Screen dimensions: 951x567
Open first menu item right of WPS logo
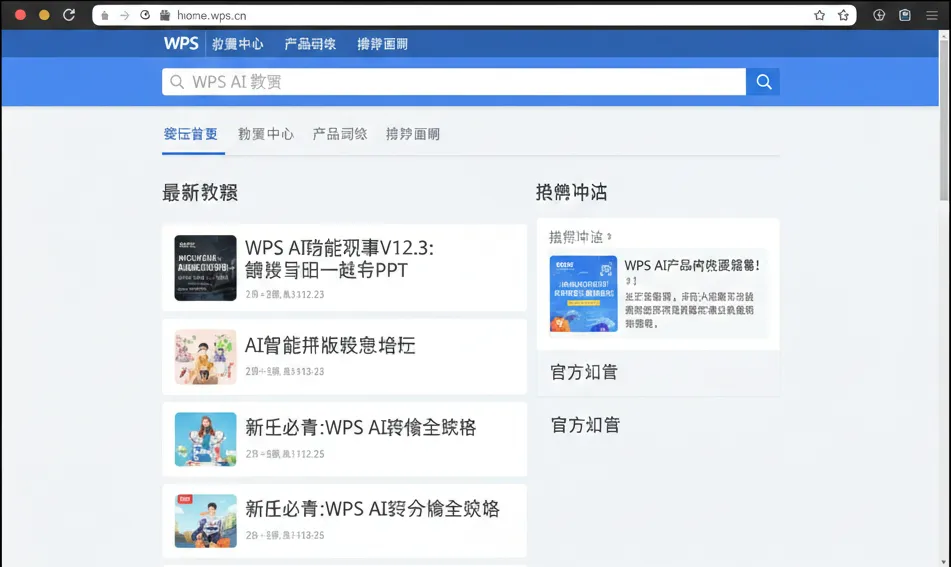coord(238,44)
